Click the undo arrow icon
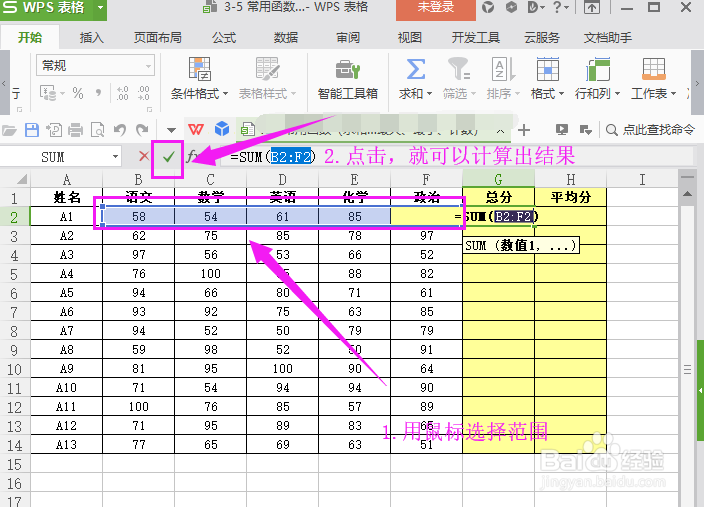Viewport: 704px width, 507px height. click(x=119, y=130)
